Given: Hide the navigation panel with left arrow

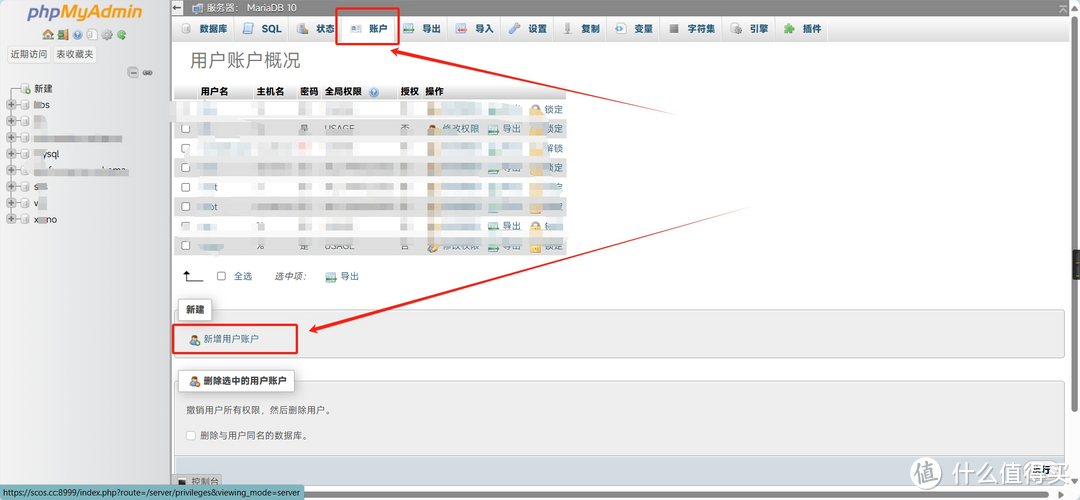Looking at the screenshot, I should pyautogui.click(x=178, y=8).
